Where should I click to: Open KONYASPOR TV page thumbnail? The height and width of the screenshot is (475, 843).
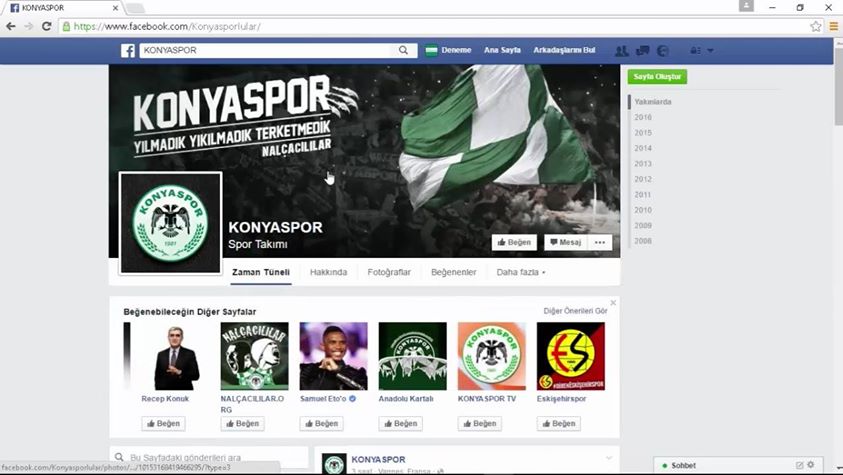[x=491, y=356]
